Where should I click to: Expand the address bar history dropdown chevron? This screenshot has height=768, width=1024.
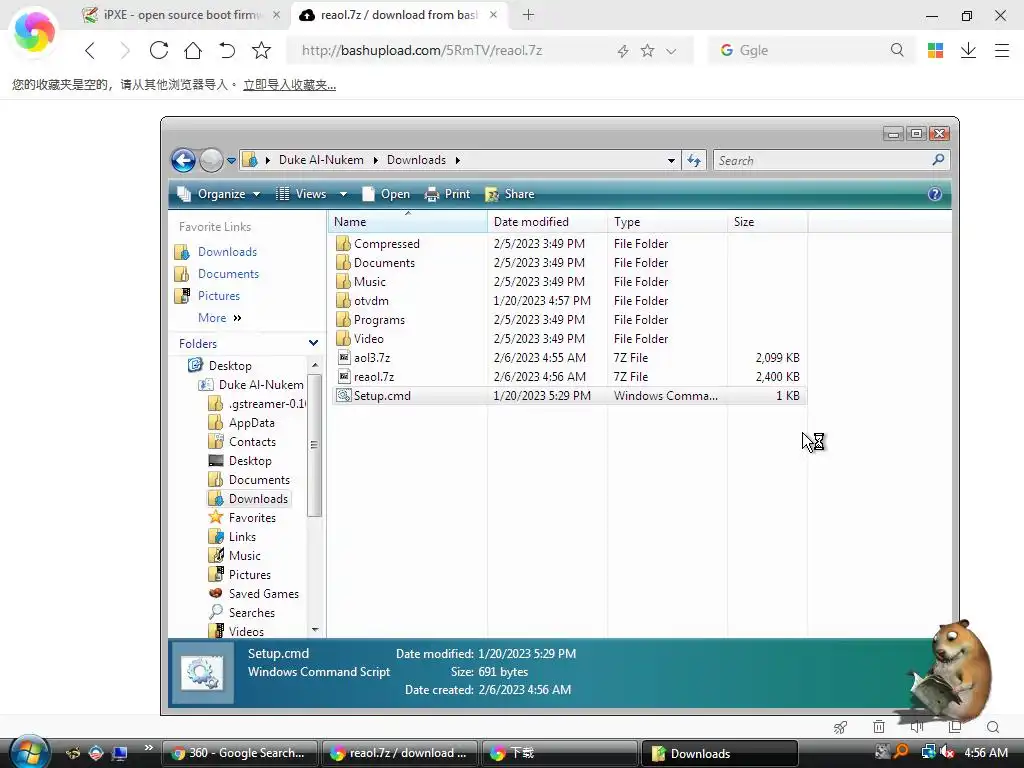pos(671,51)
